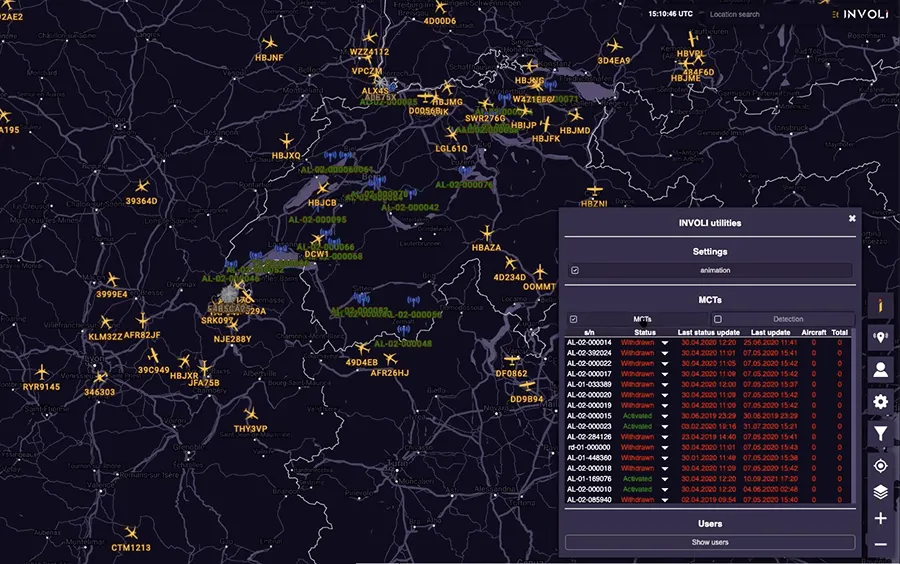Sort by Aircraft column header
900x564 pixels.
click(x=814, y=332)
